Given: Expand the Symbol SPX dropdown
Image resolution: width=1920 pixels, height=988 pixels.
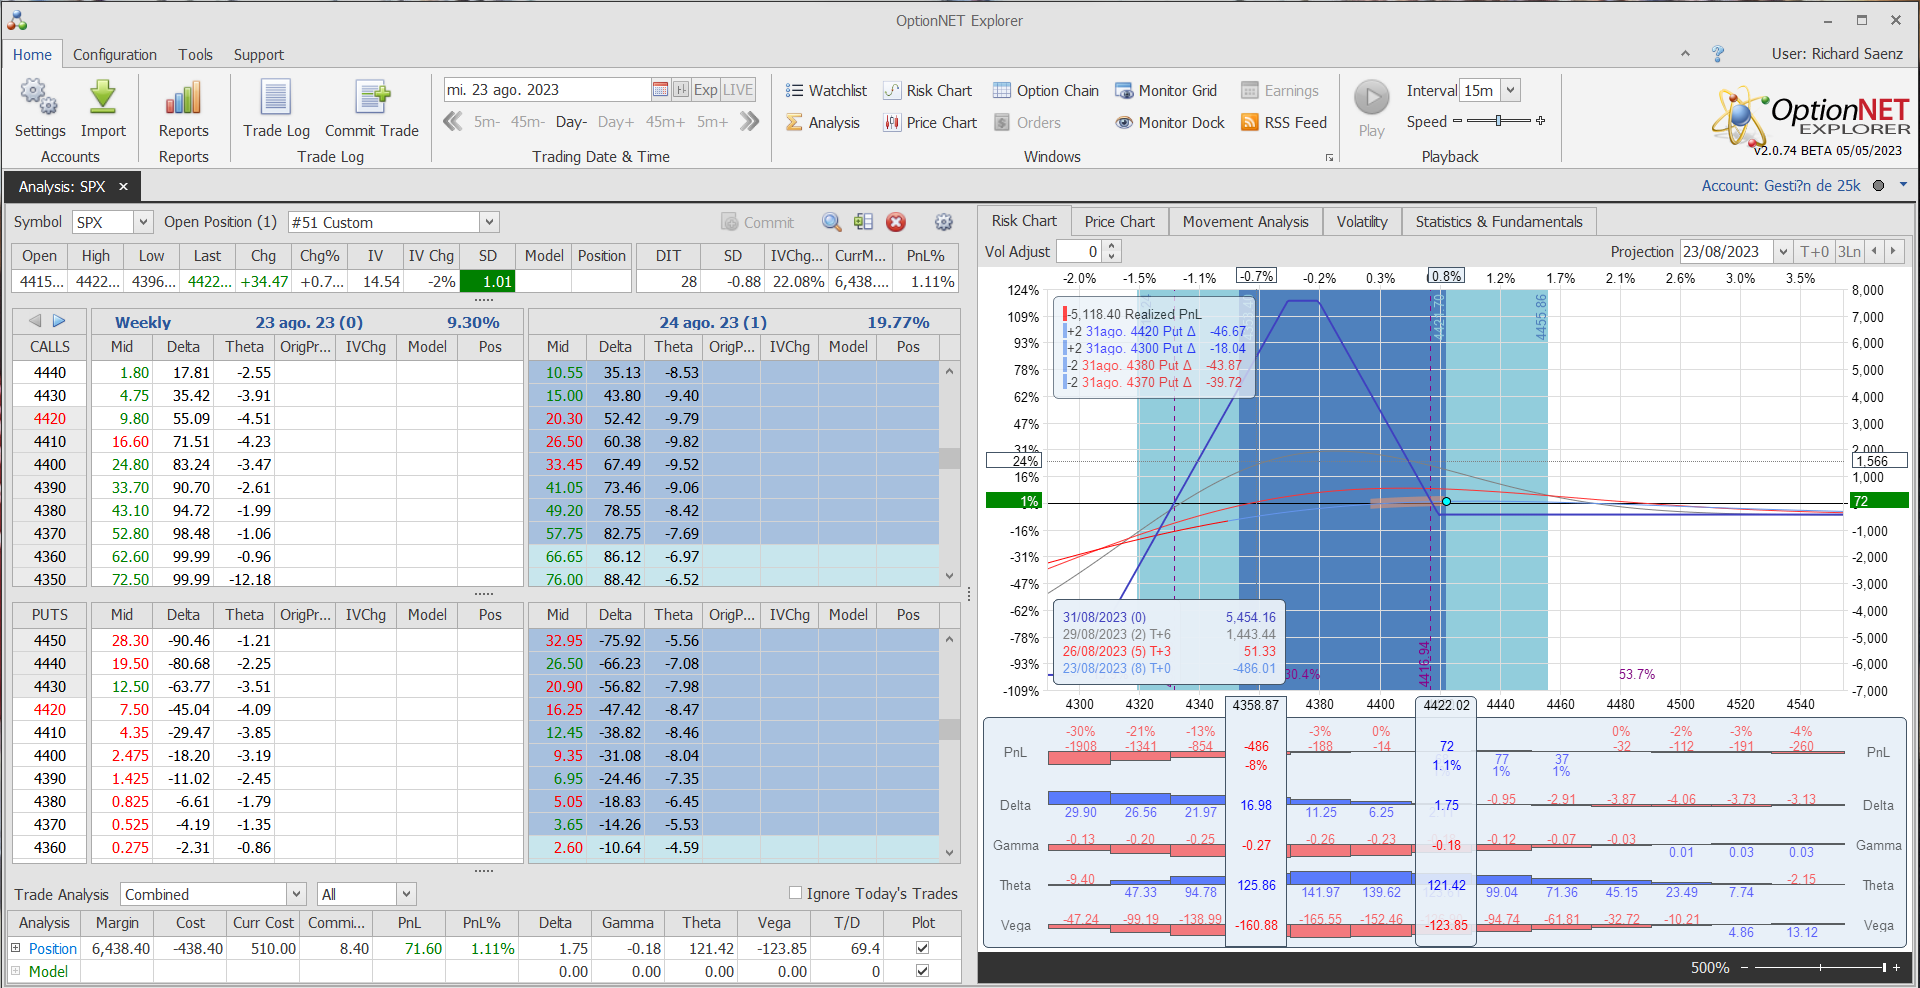Looking at the screenshot, I should coord(143,222).
